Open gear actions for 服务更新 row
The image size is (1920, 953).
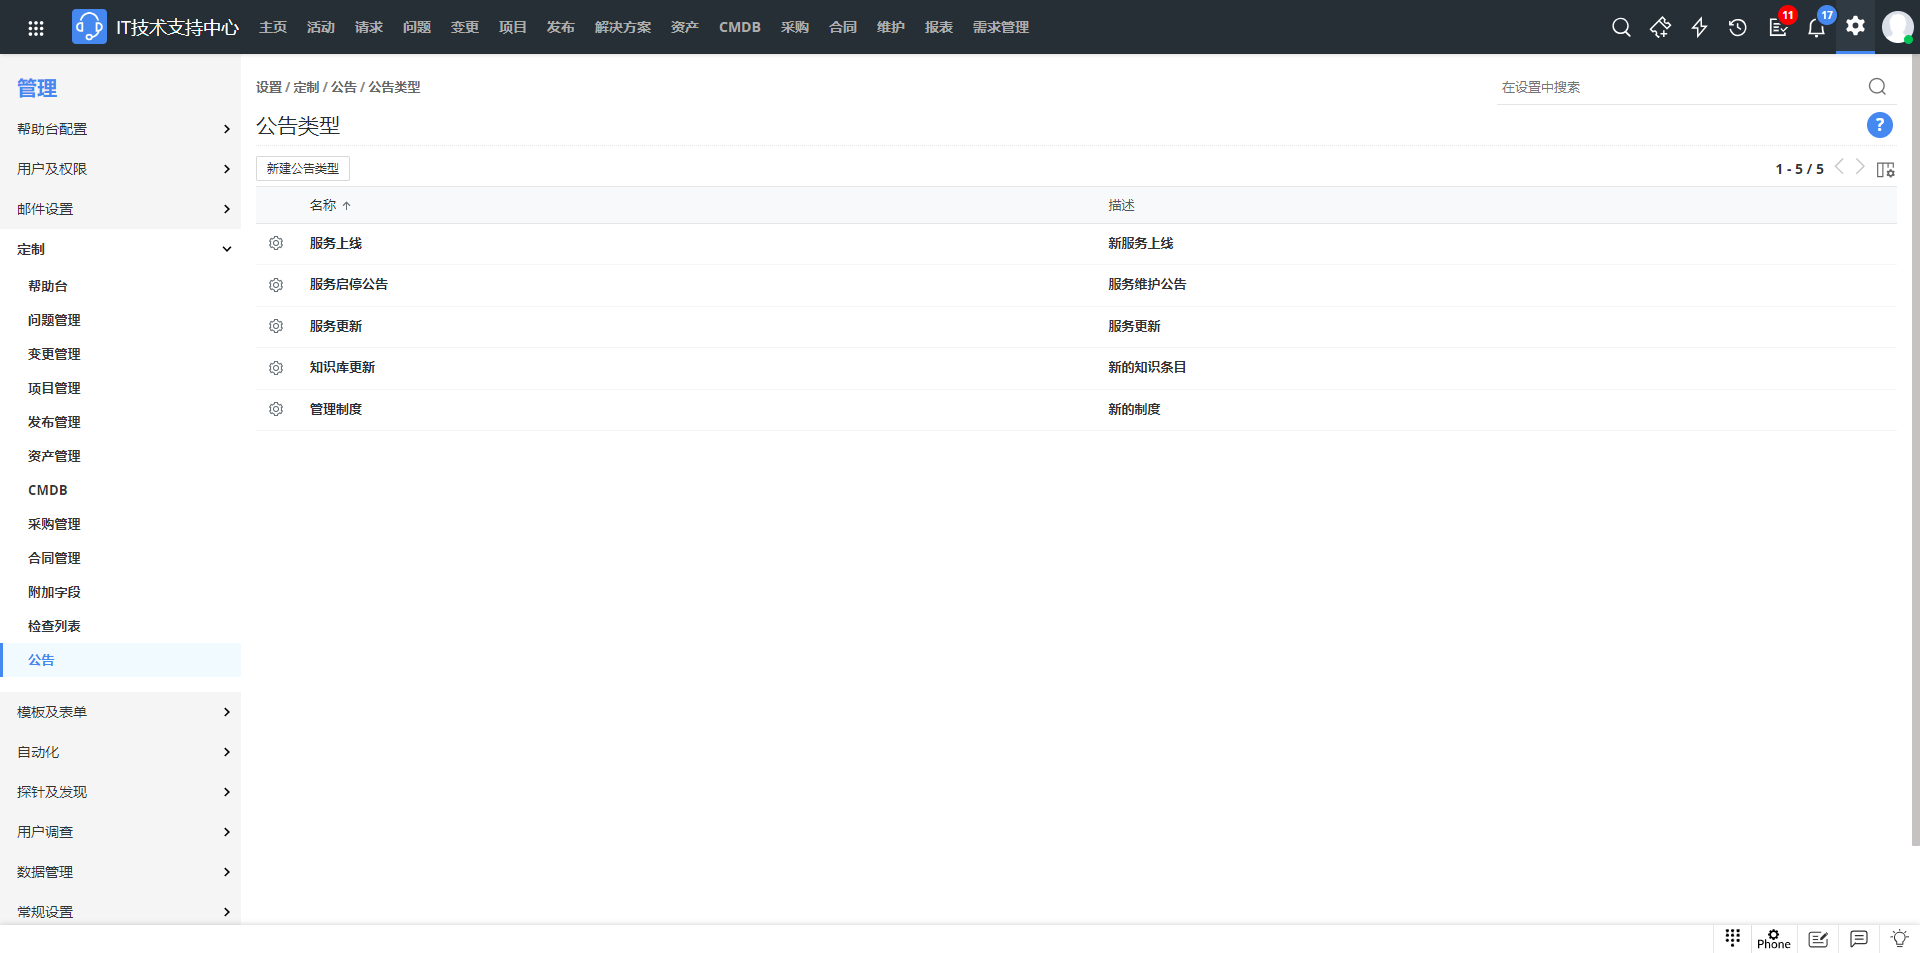coord(276,326)
